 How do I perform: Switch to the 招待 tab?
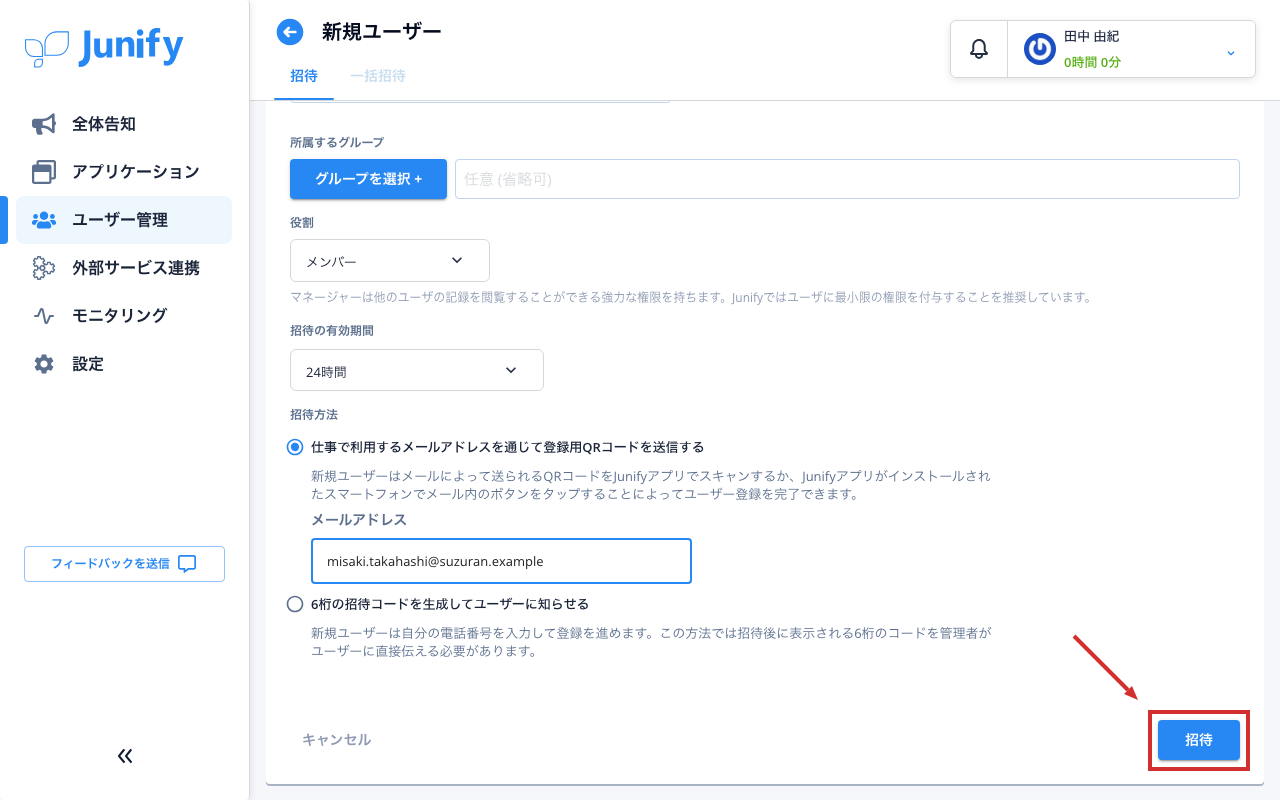(304, 76)
